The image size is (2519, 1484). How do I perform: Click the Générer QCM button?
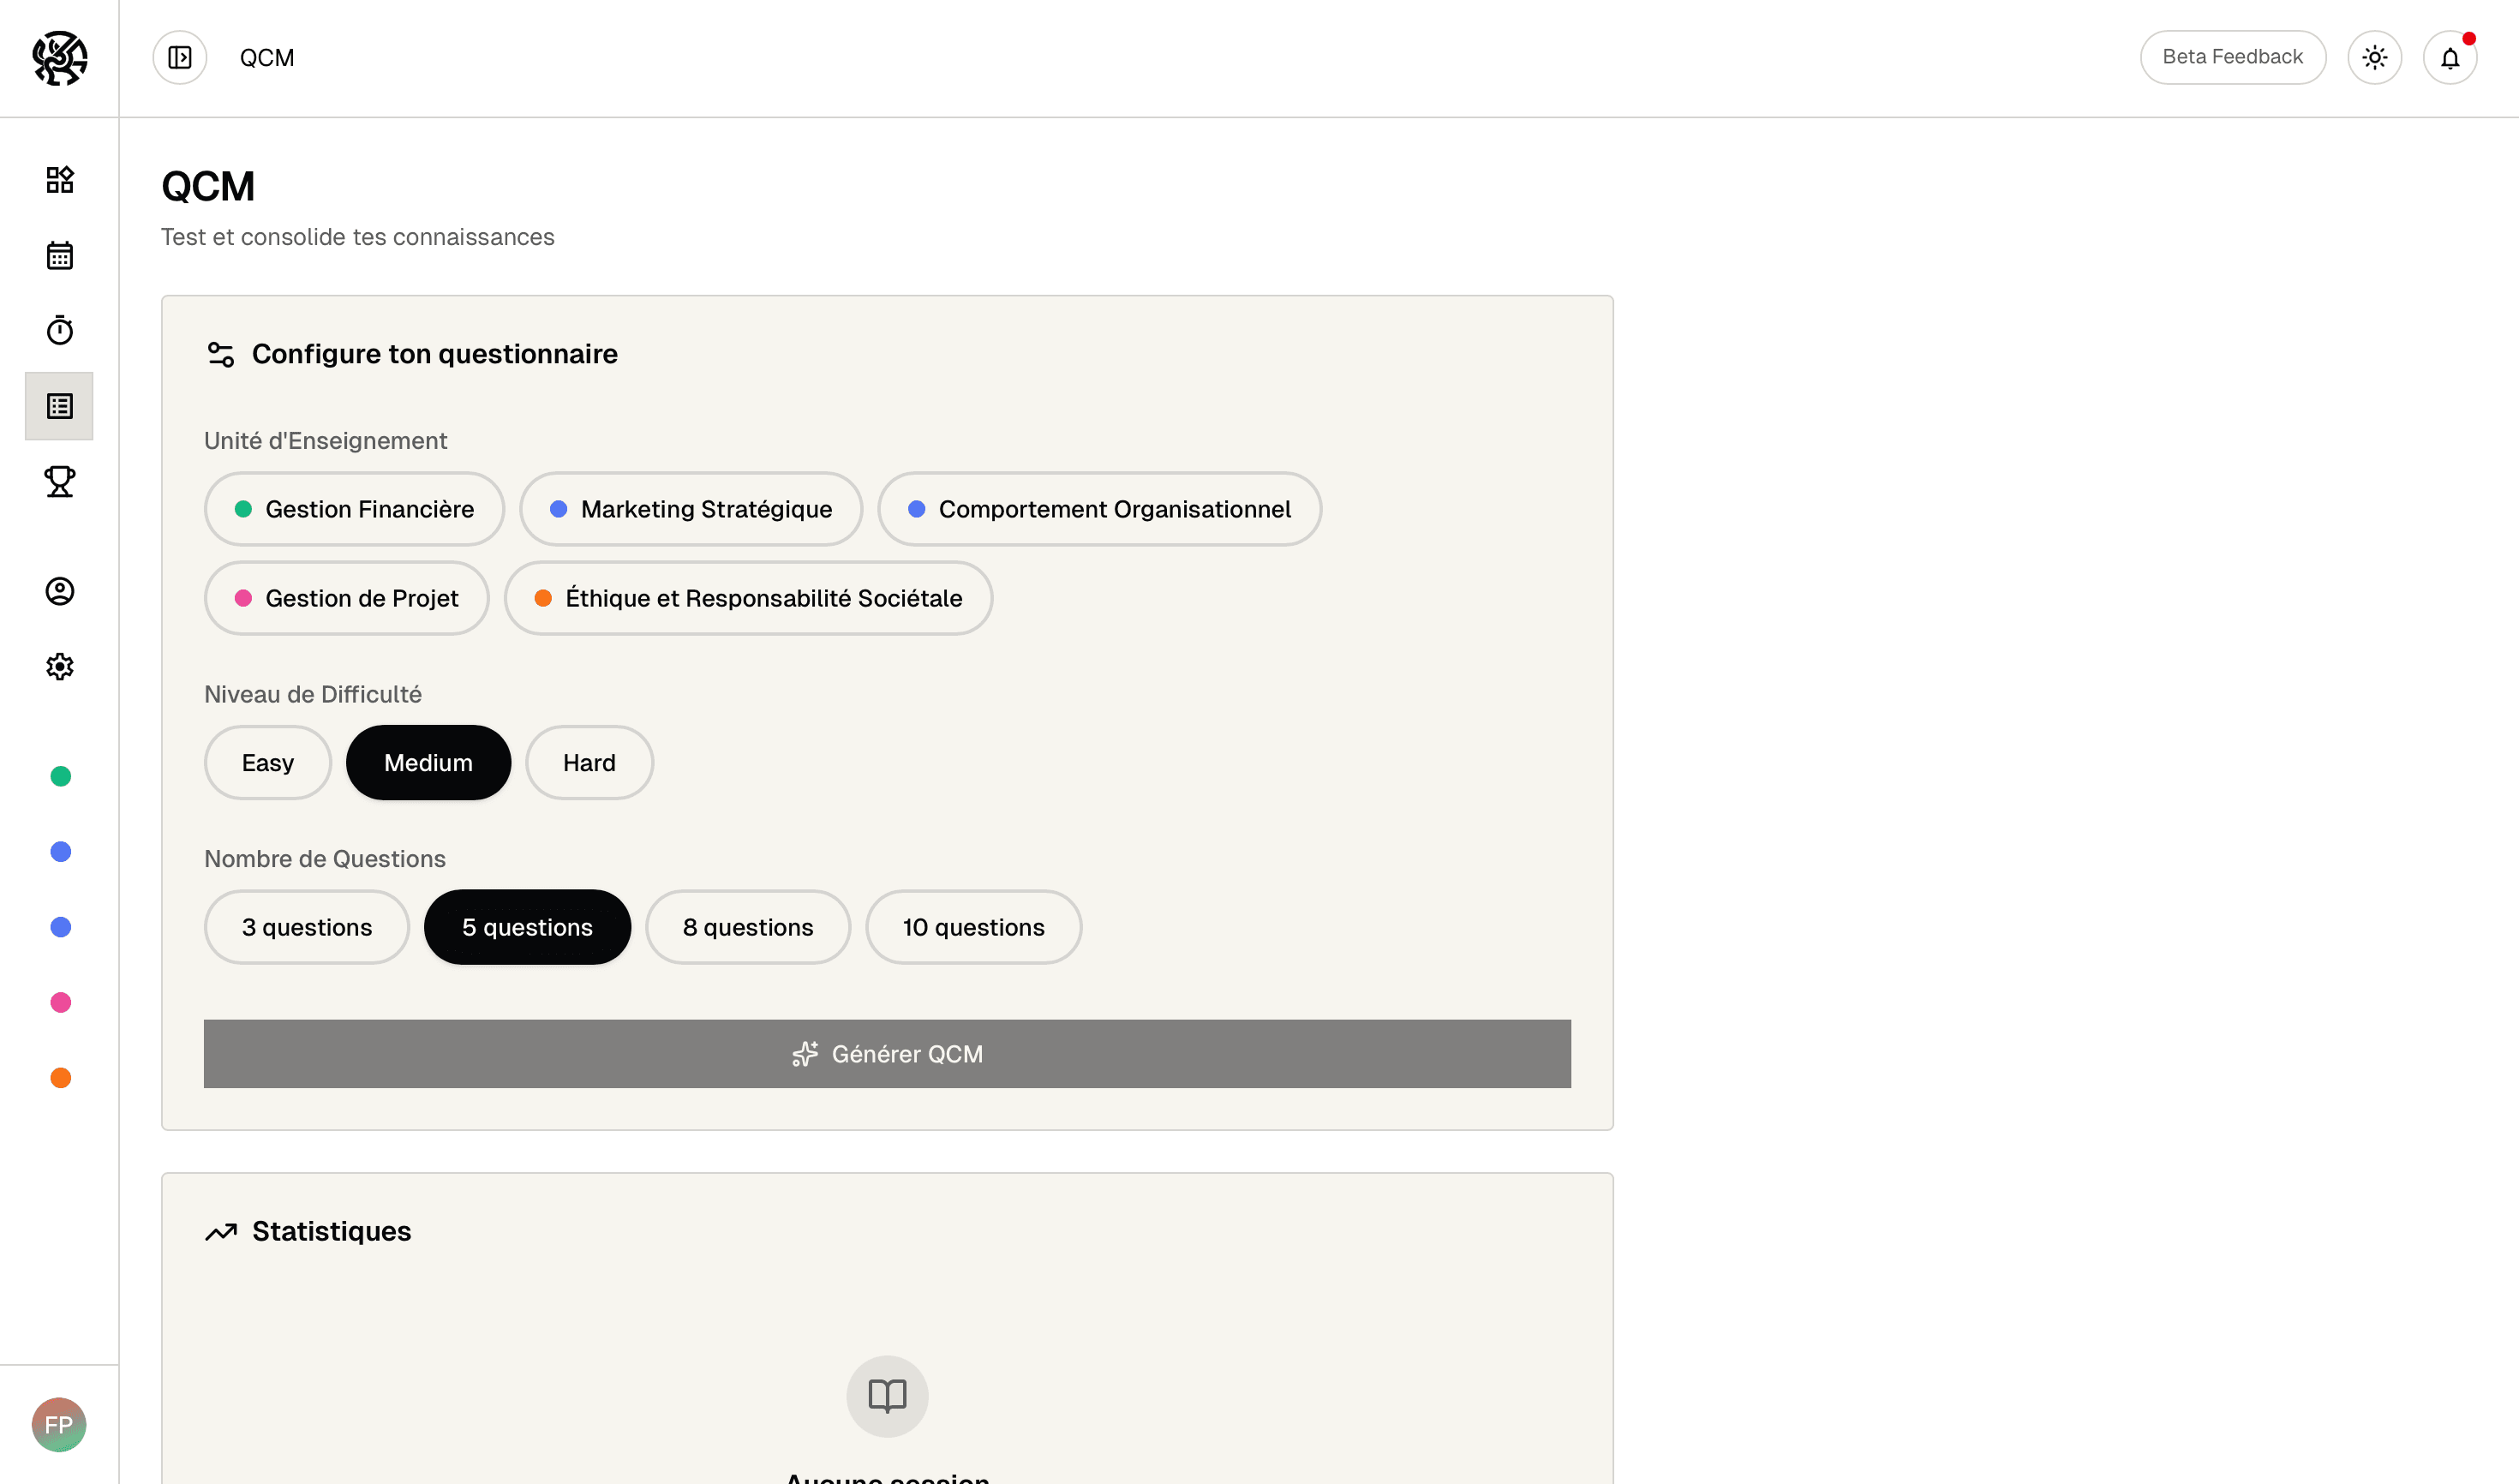[x=887, y=1054]
